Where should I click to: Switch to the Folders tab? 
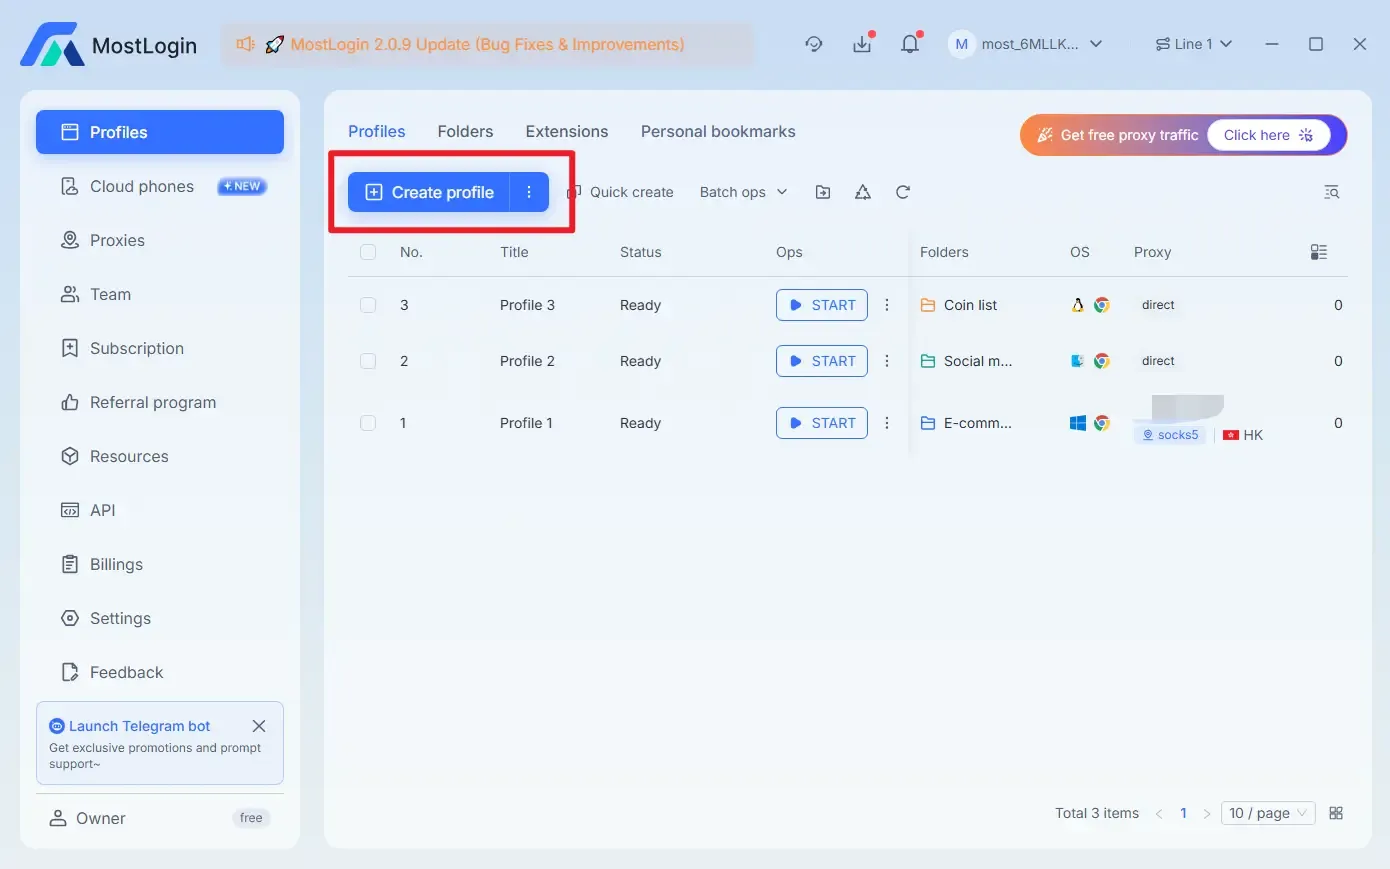[x=465, y=131]
